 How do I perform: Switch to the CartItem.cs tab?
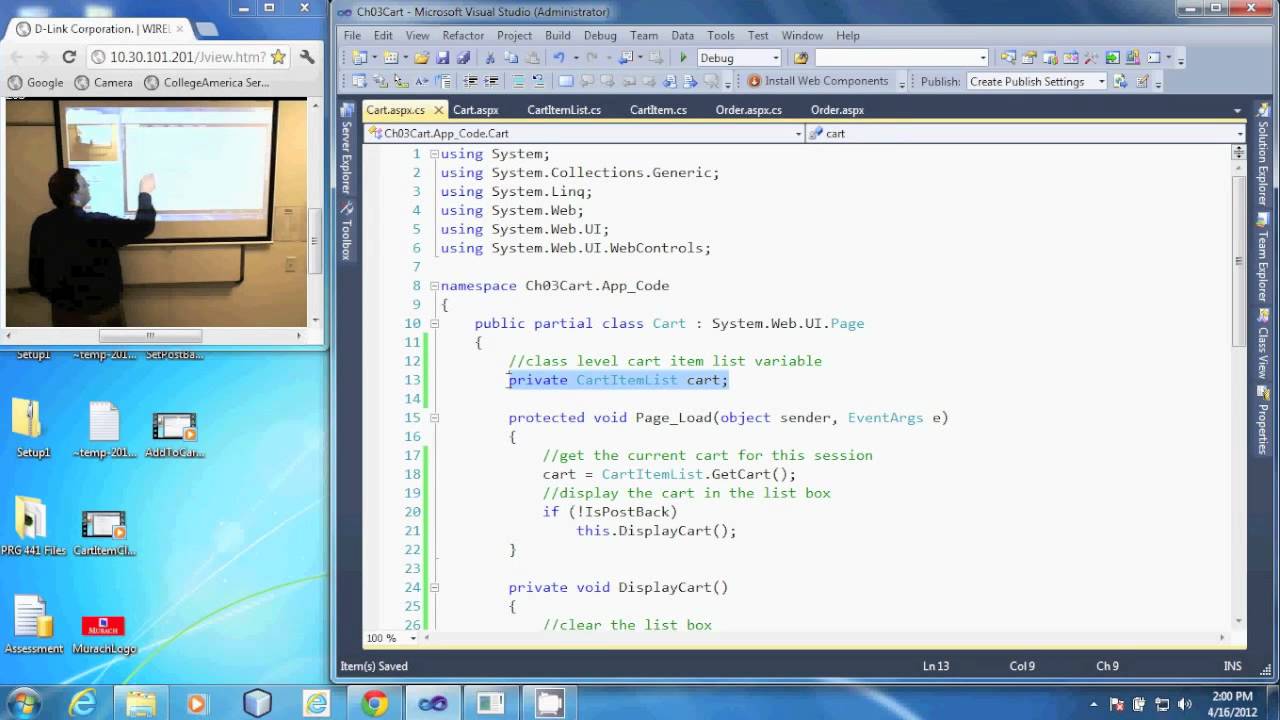pos(658,110)
